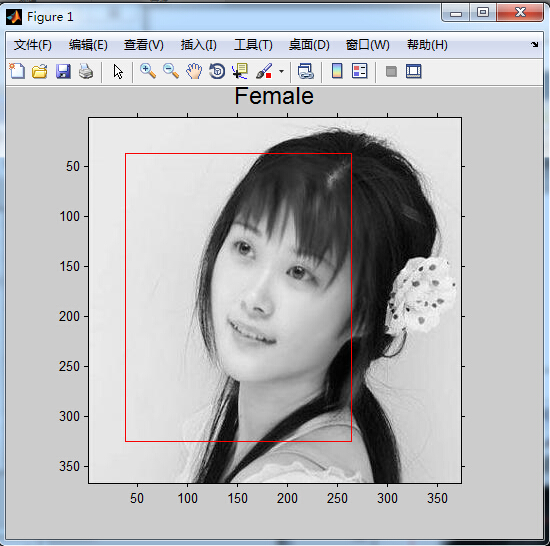Viewport: 550px width, 546px height.
Task: Insert Legend using the toolbar icon
Action: (x=360, y=71)
